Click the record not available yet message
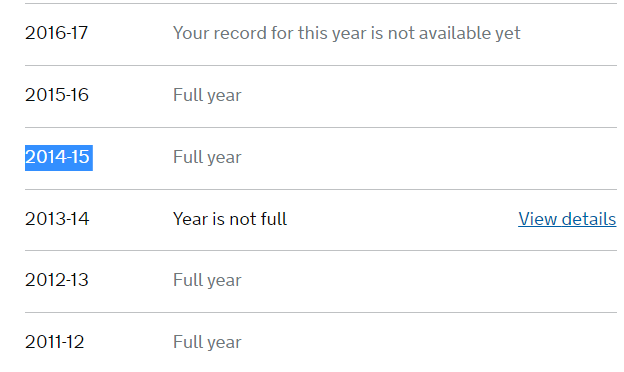Viewport: 624px width, 372px height. [x=347, y=33]
